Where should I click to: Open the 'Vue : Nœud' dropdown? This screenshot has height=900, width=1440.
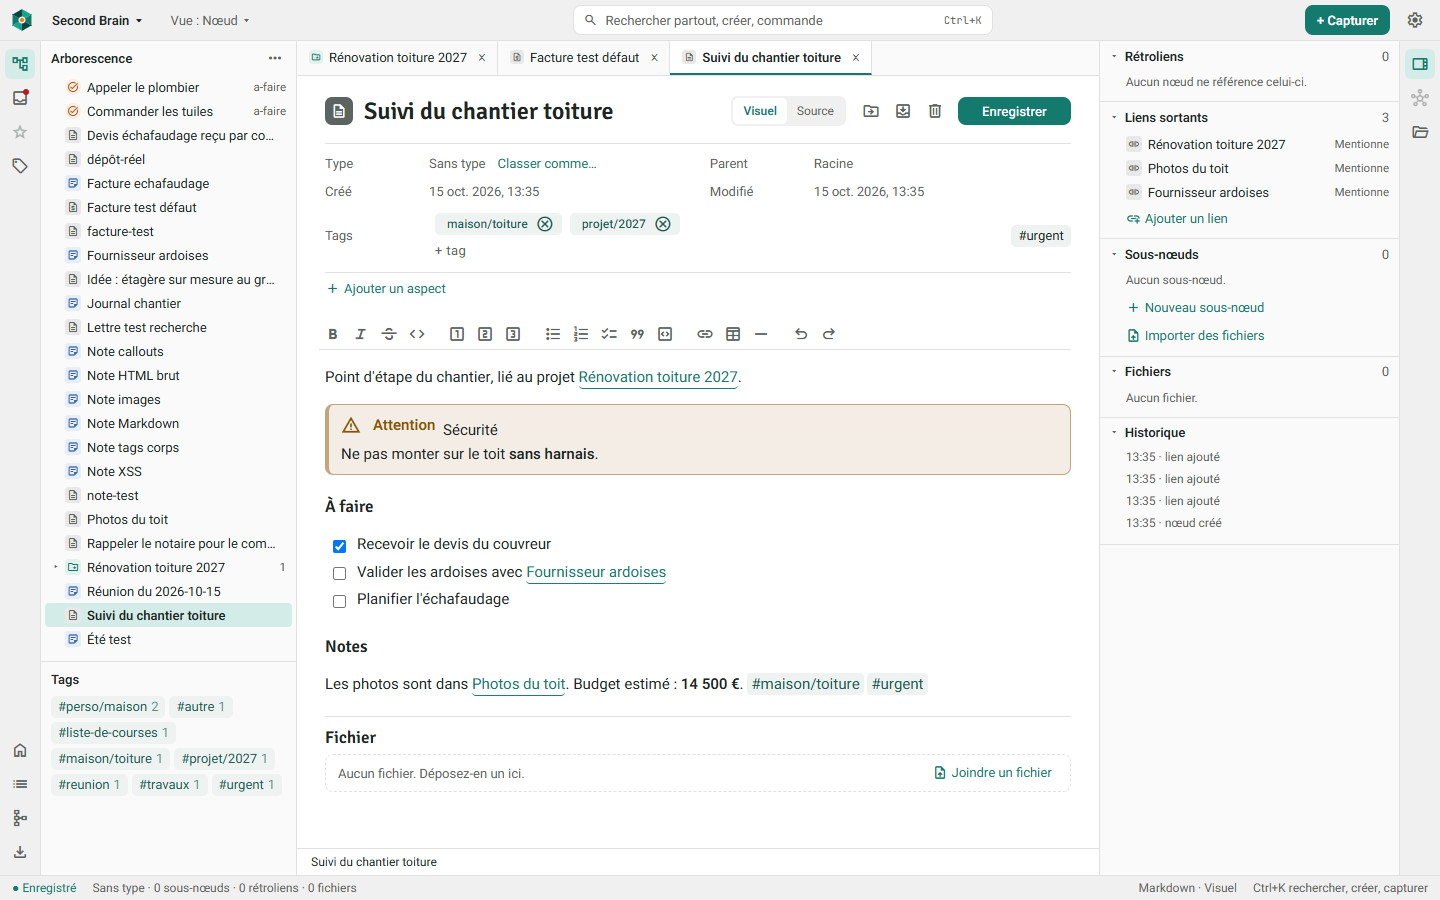(x=210, y=20)
